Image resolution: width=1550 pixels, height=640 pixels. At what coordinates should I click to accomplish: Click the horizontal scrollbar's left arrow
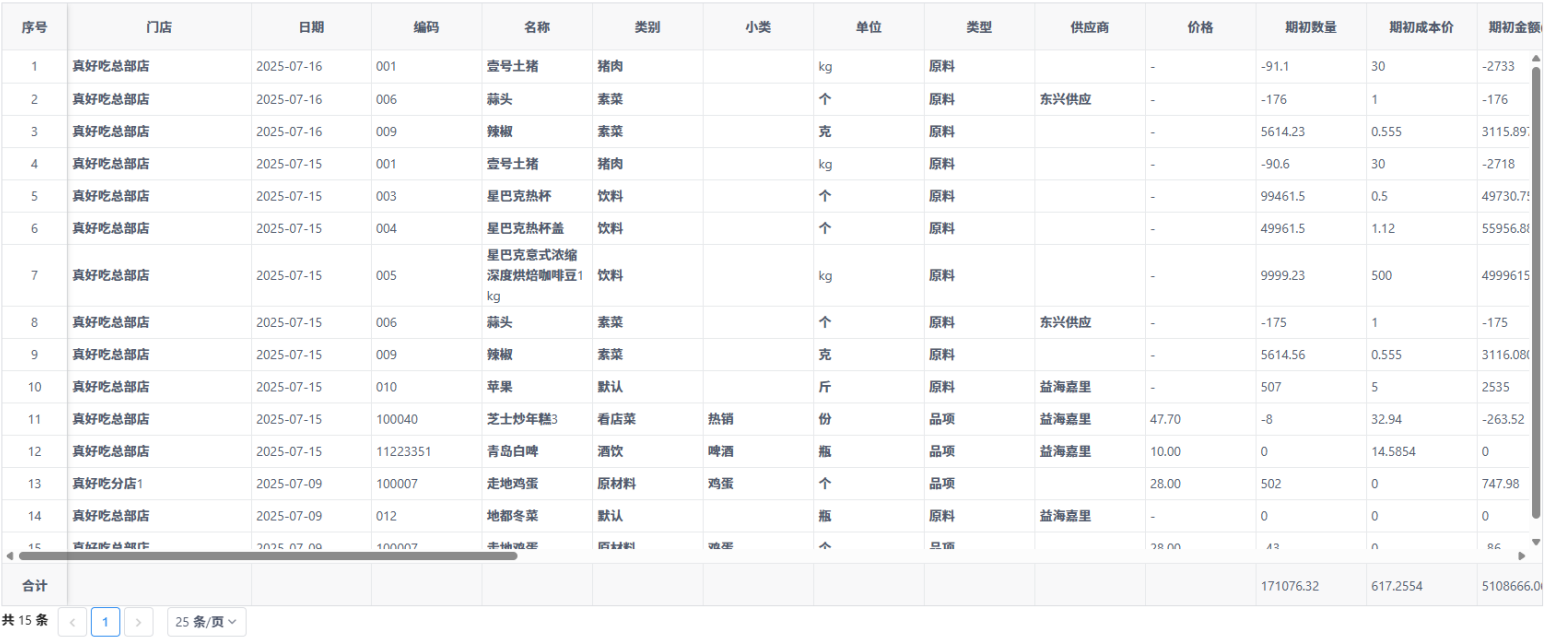click(9, 556)
